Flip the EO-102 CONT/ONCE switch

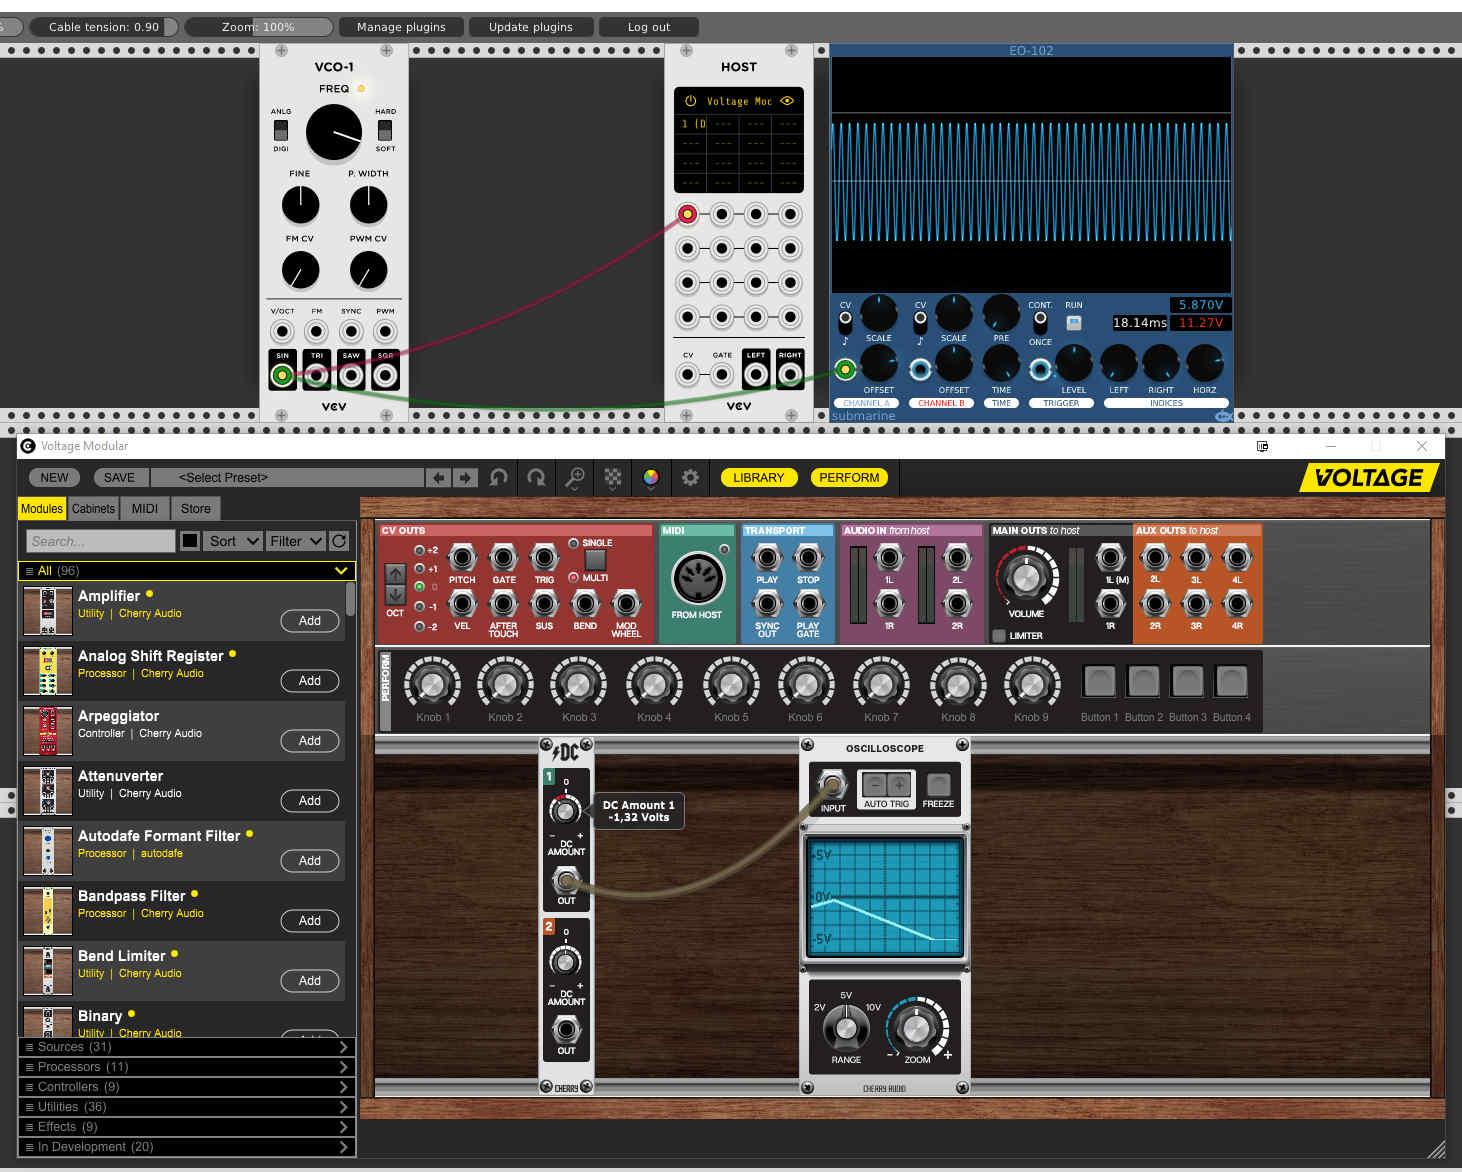1040,322
